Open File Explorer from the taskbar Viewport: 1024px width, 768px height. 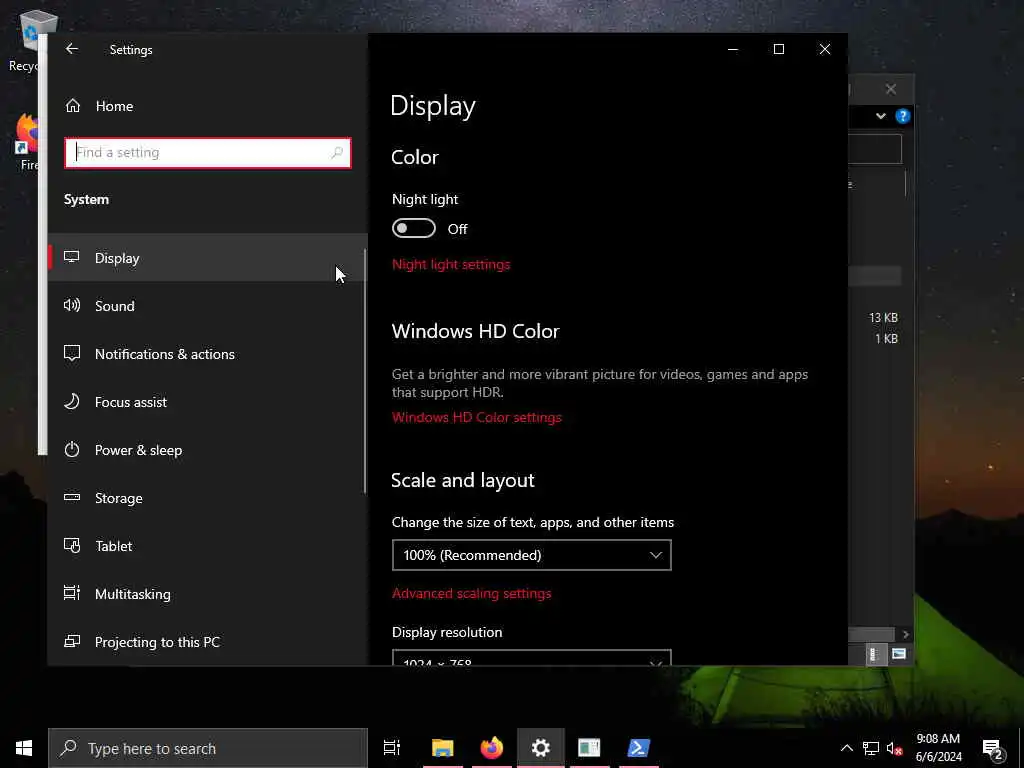pos(442,748)
